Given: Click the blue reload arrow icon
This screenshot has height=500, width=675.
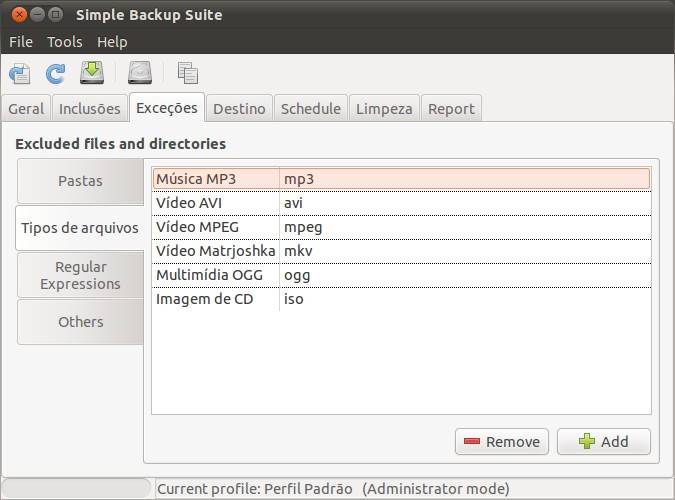Looking at the screenshot, I should point(56,74).
